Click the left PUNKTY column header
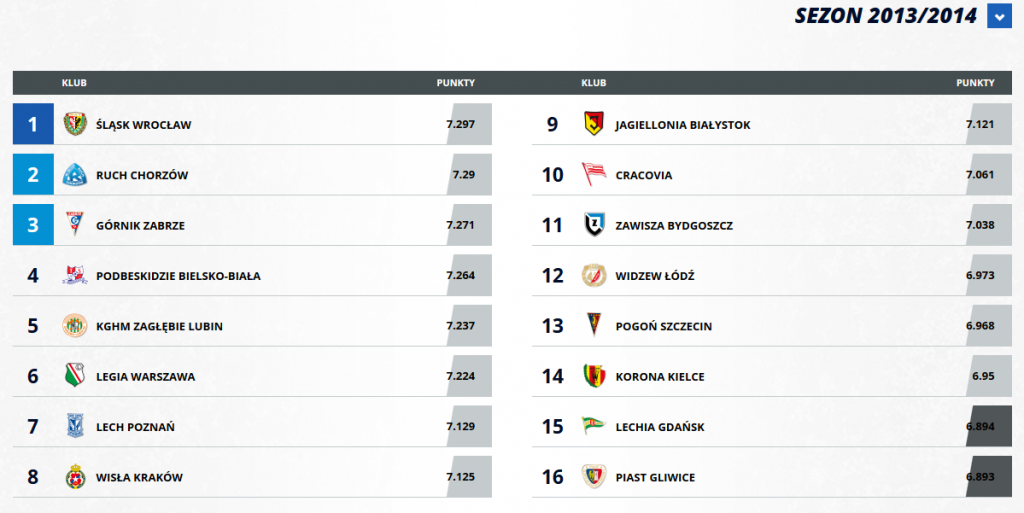 point(456,83)
